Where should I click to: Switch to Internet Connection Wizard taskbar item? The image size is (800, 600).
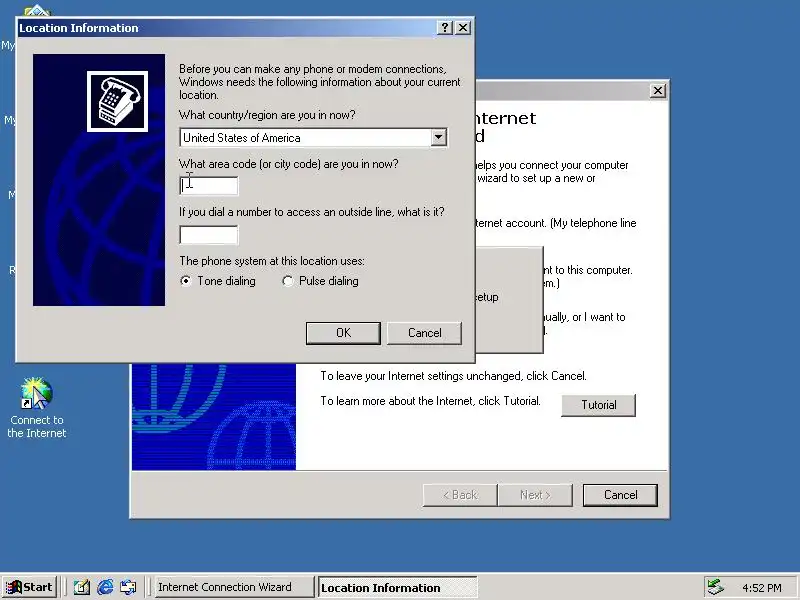click(x=234, y=587)
